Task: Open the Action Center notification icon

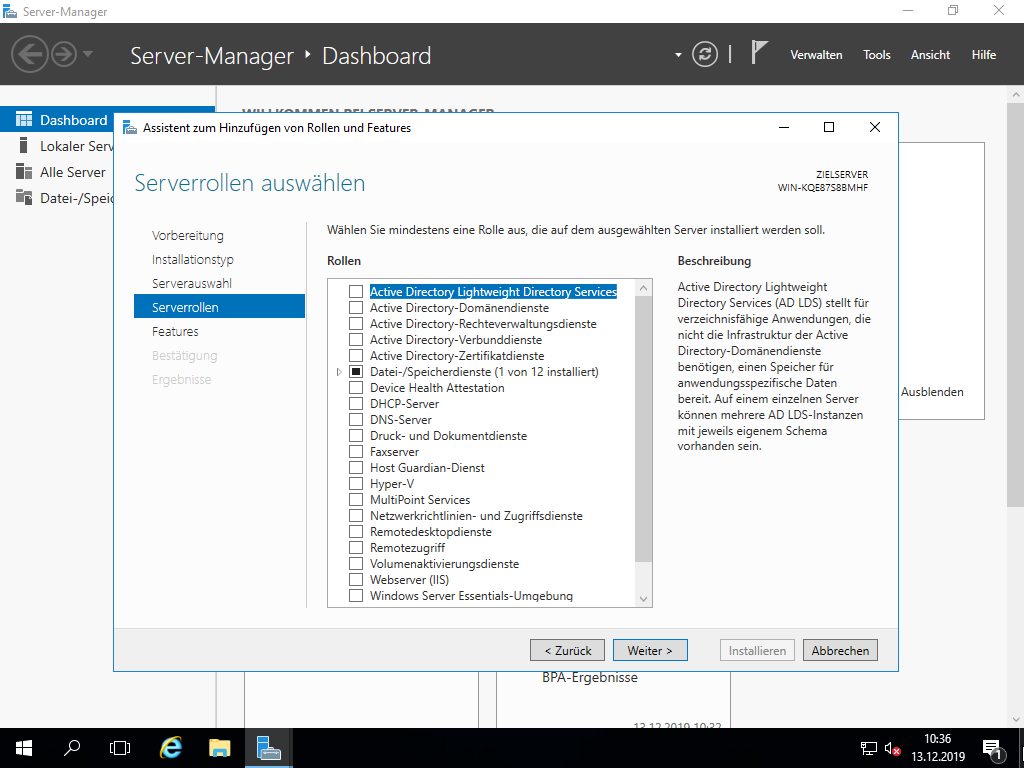Action: coord(992,748)
